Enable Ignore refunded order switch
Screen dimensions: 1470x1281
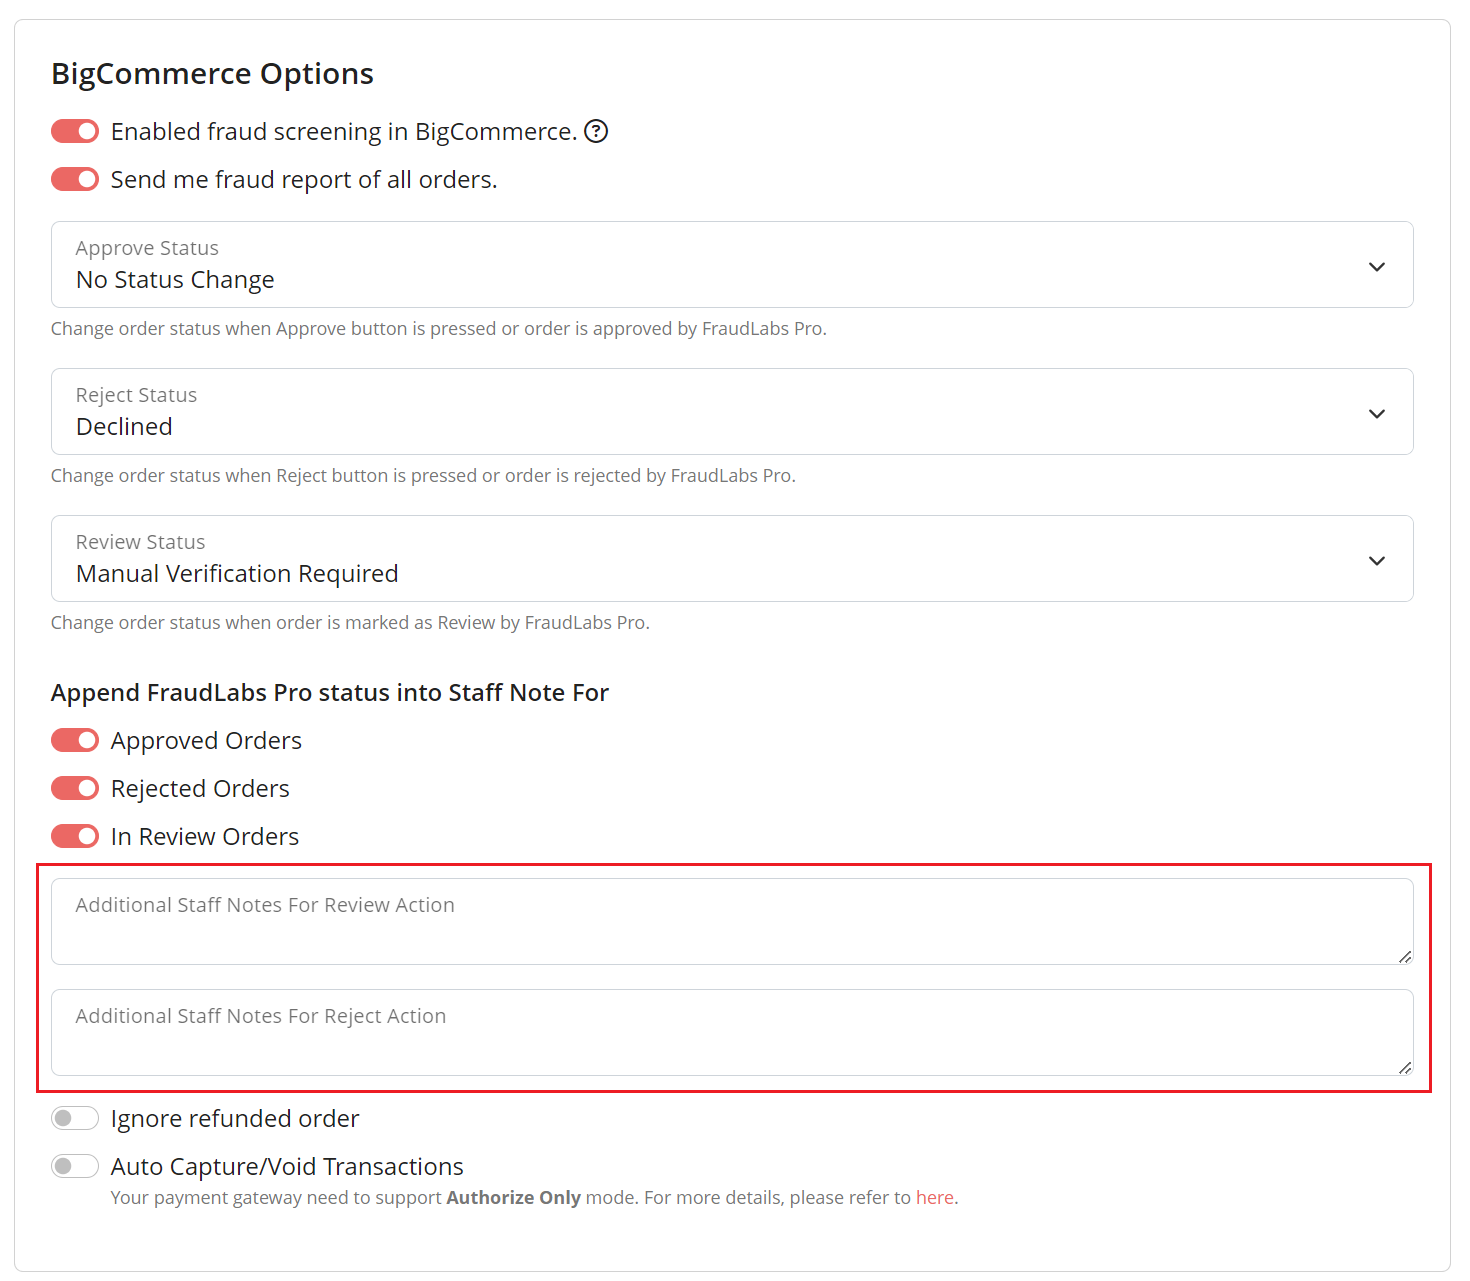(x=75, y=1118)
